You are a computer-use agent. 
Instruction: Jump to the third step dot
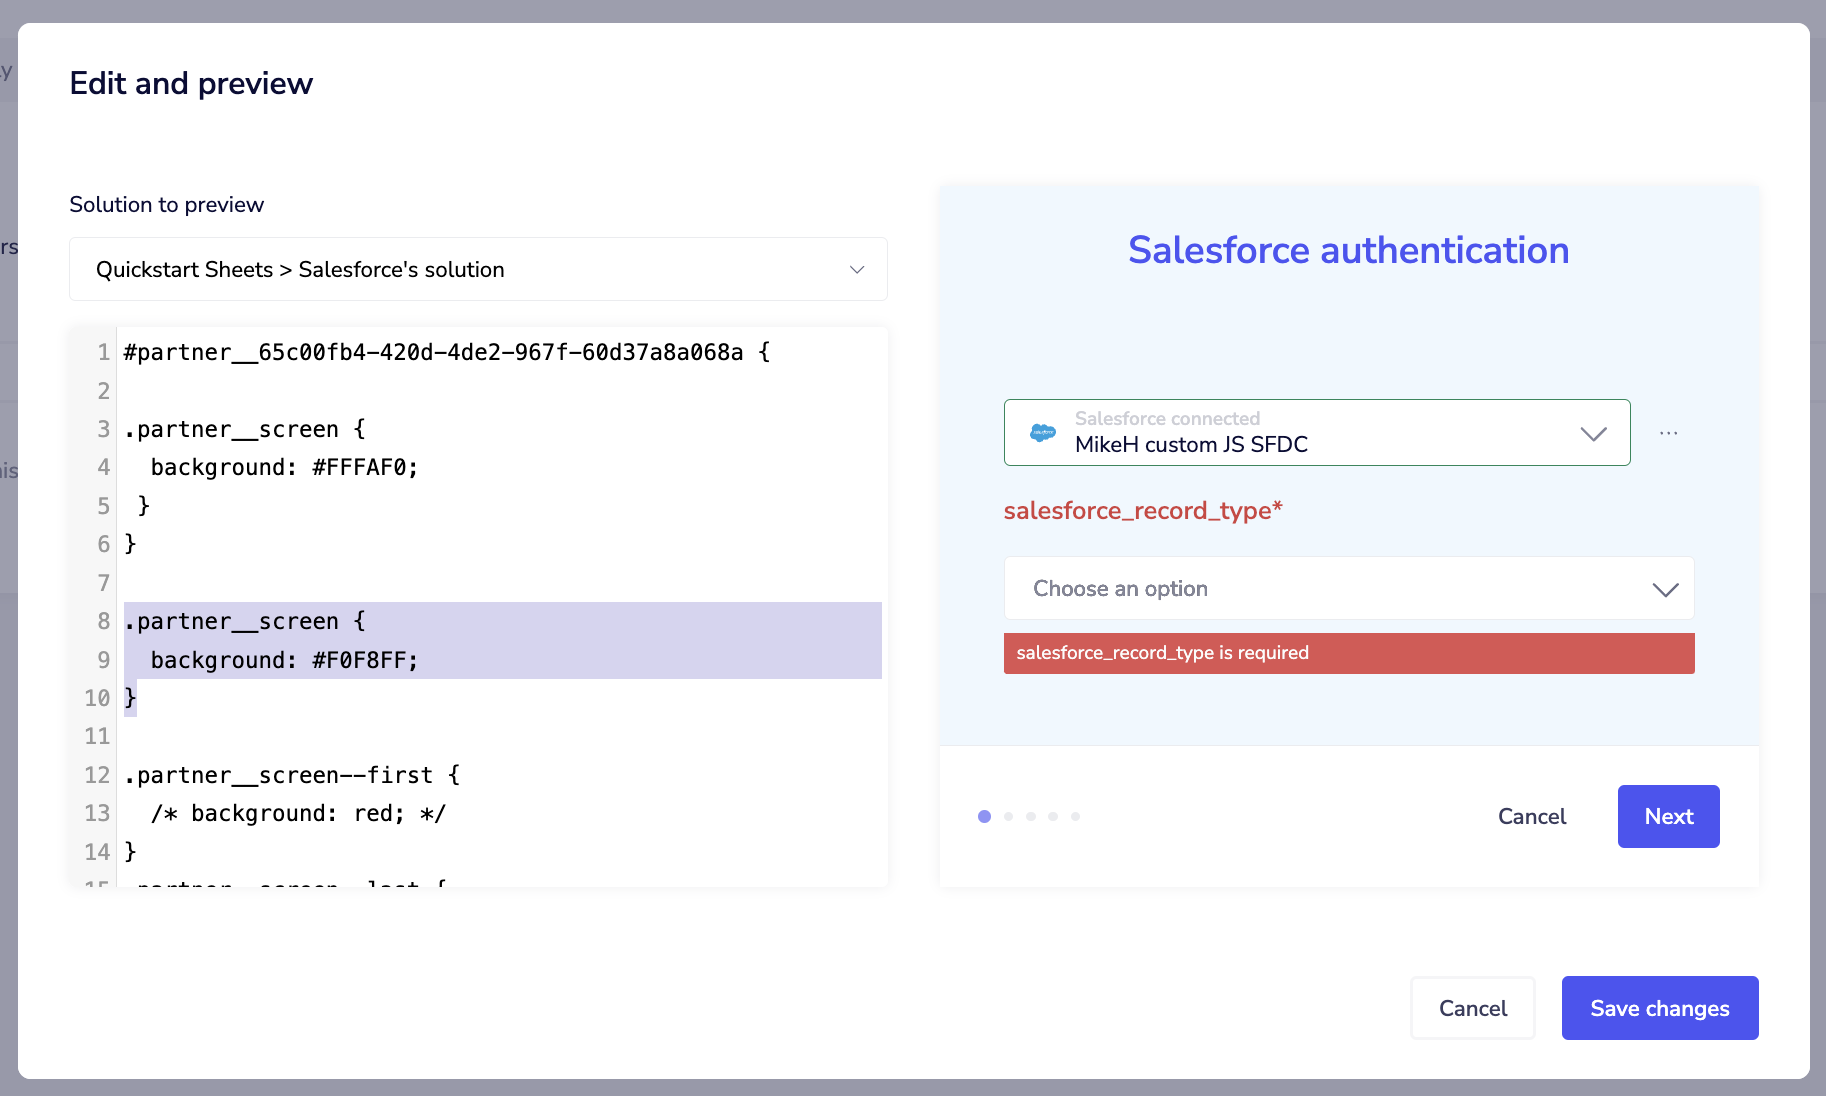1031,817
